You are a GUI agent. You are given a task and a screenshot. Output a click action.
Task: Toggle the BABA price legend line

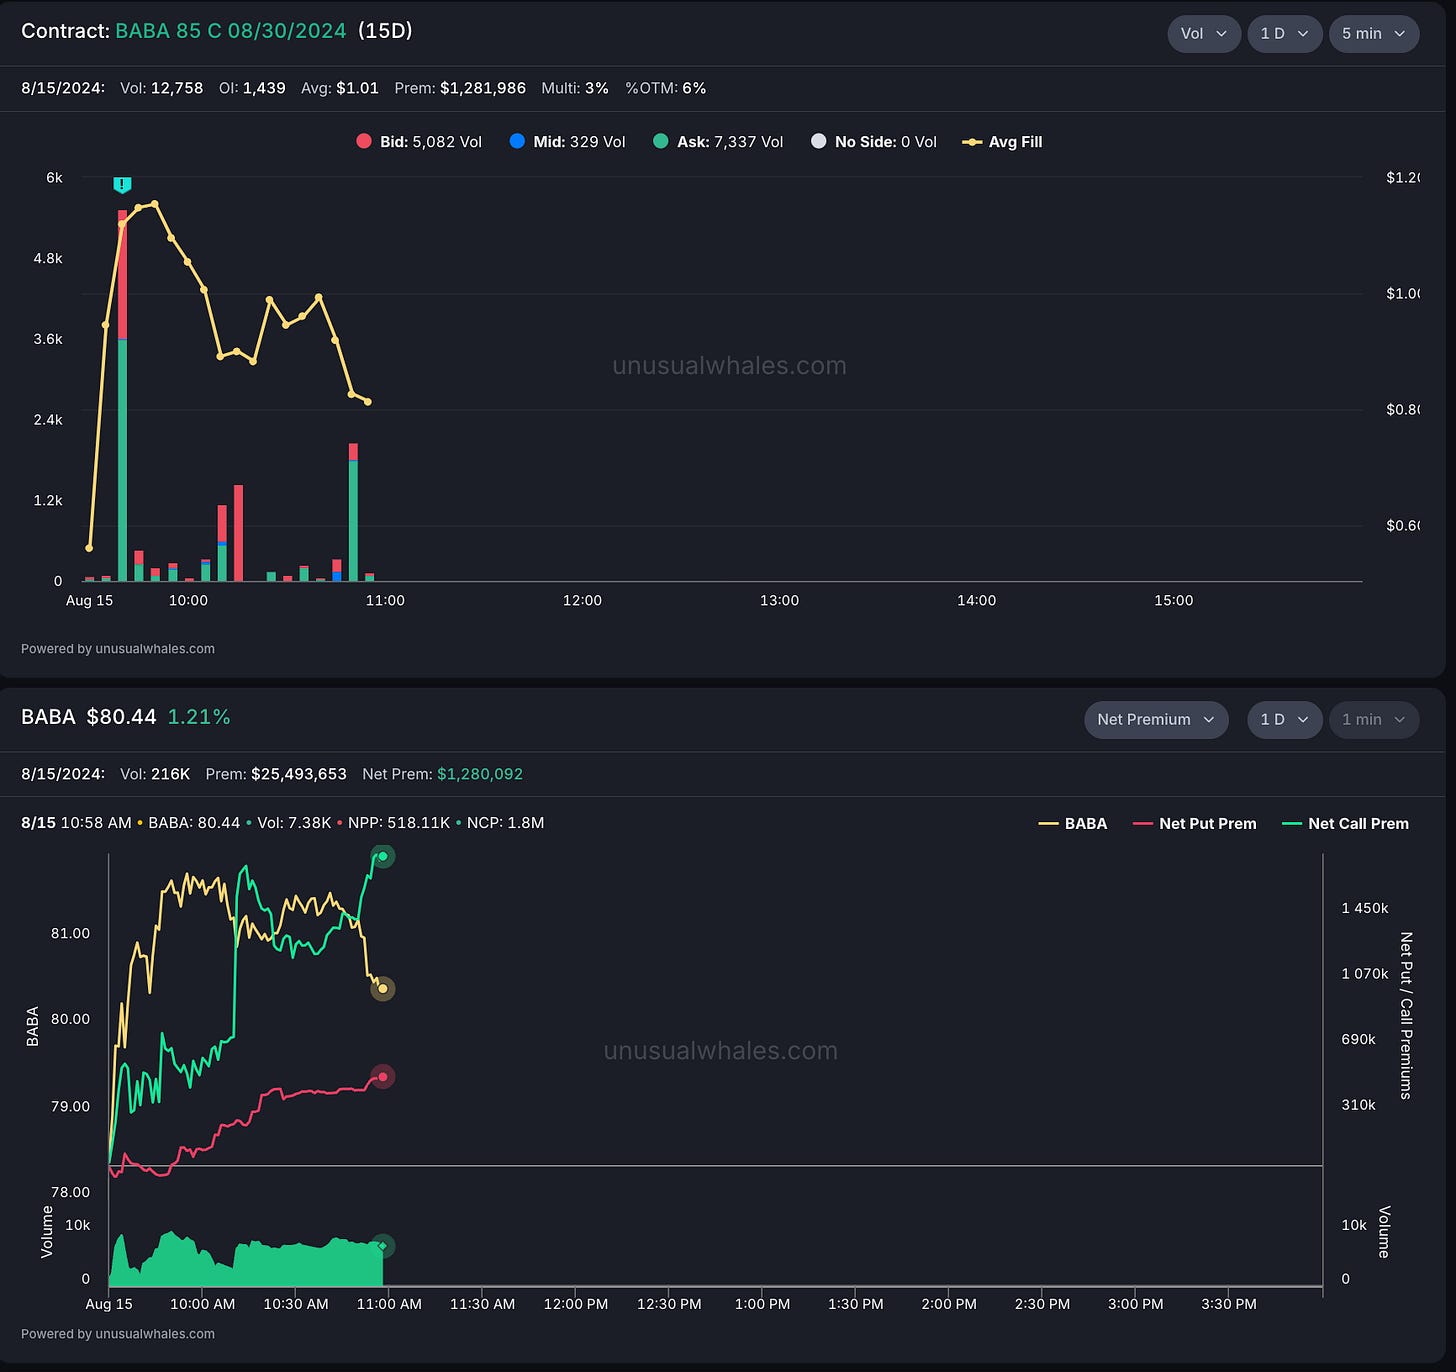pyautogui.click(x=1073, y=824)
